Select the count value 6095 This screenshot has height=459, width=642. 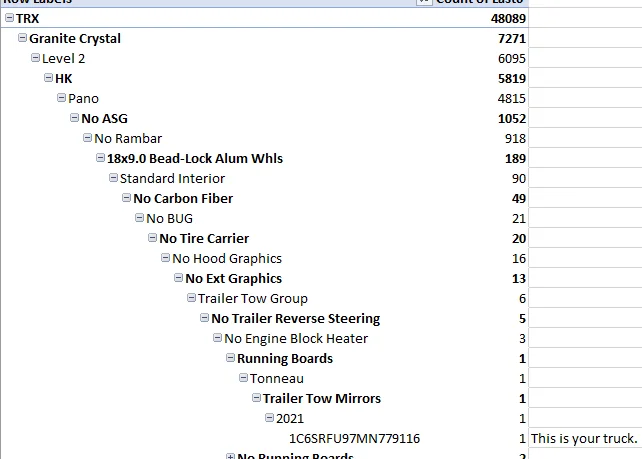[512, 59]
